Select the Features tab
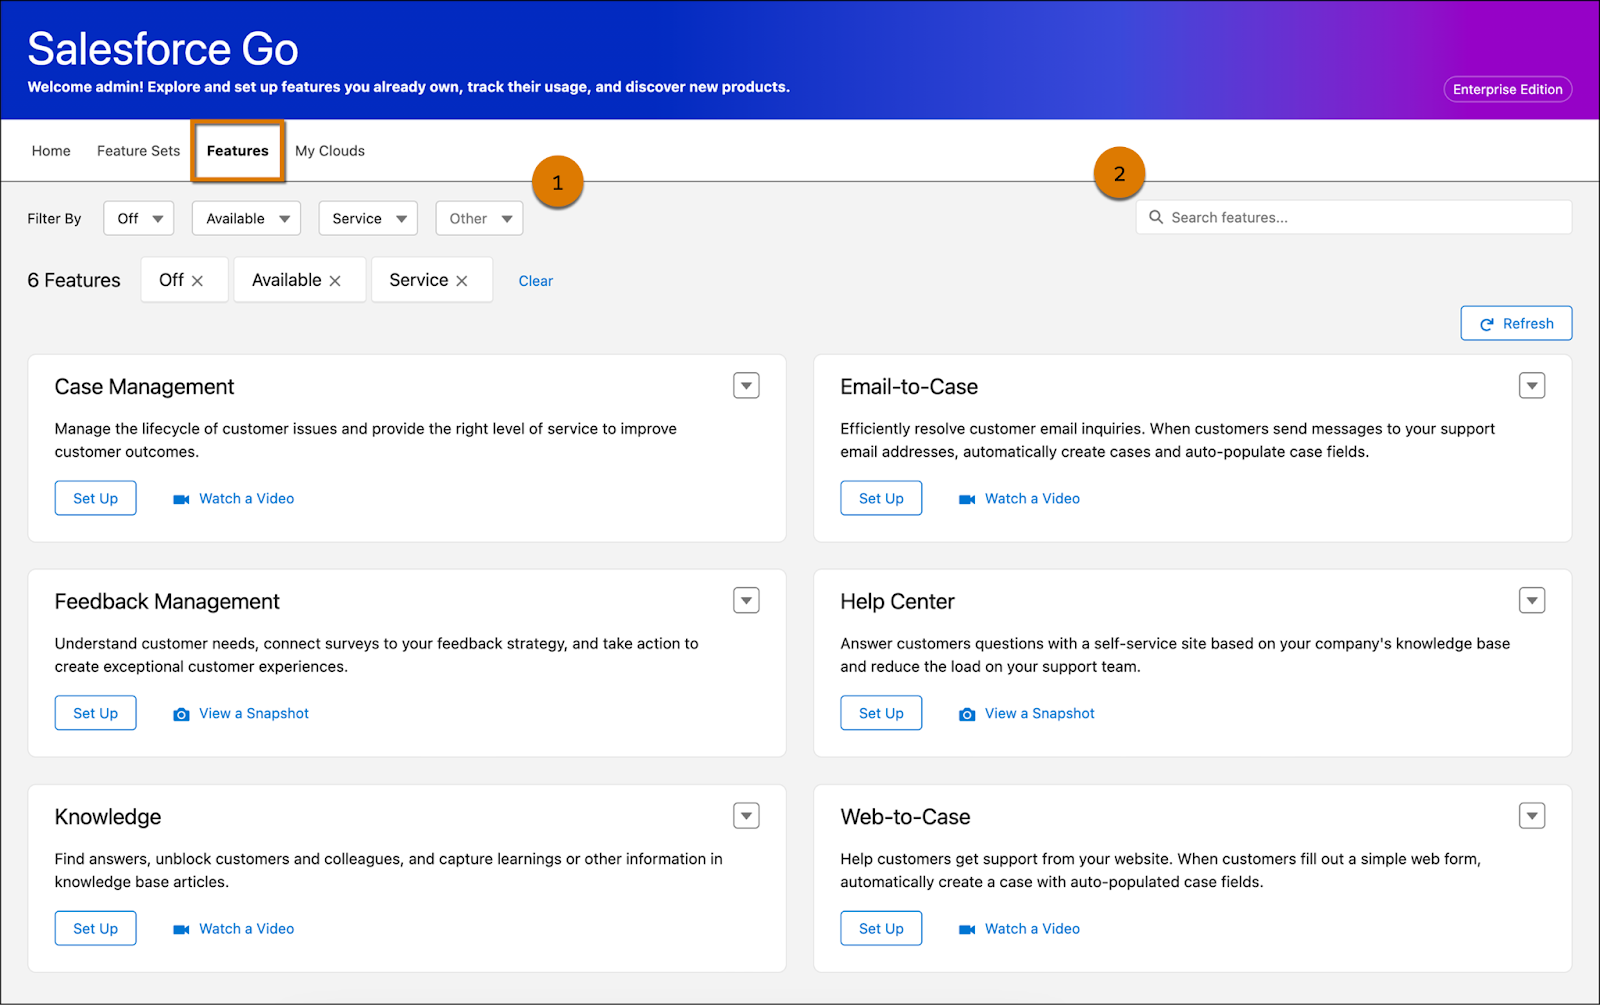The width and height of the screenshot is (1600, 1005). [x=238, y=151]
